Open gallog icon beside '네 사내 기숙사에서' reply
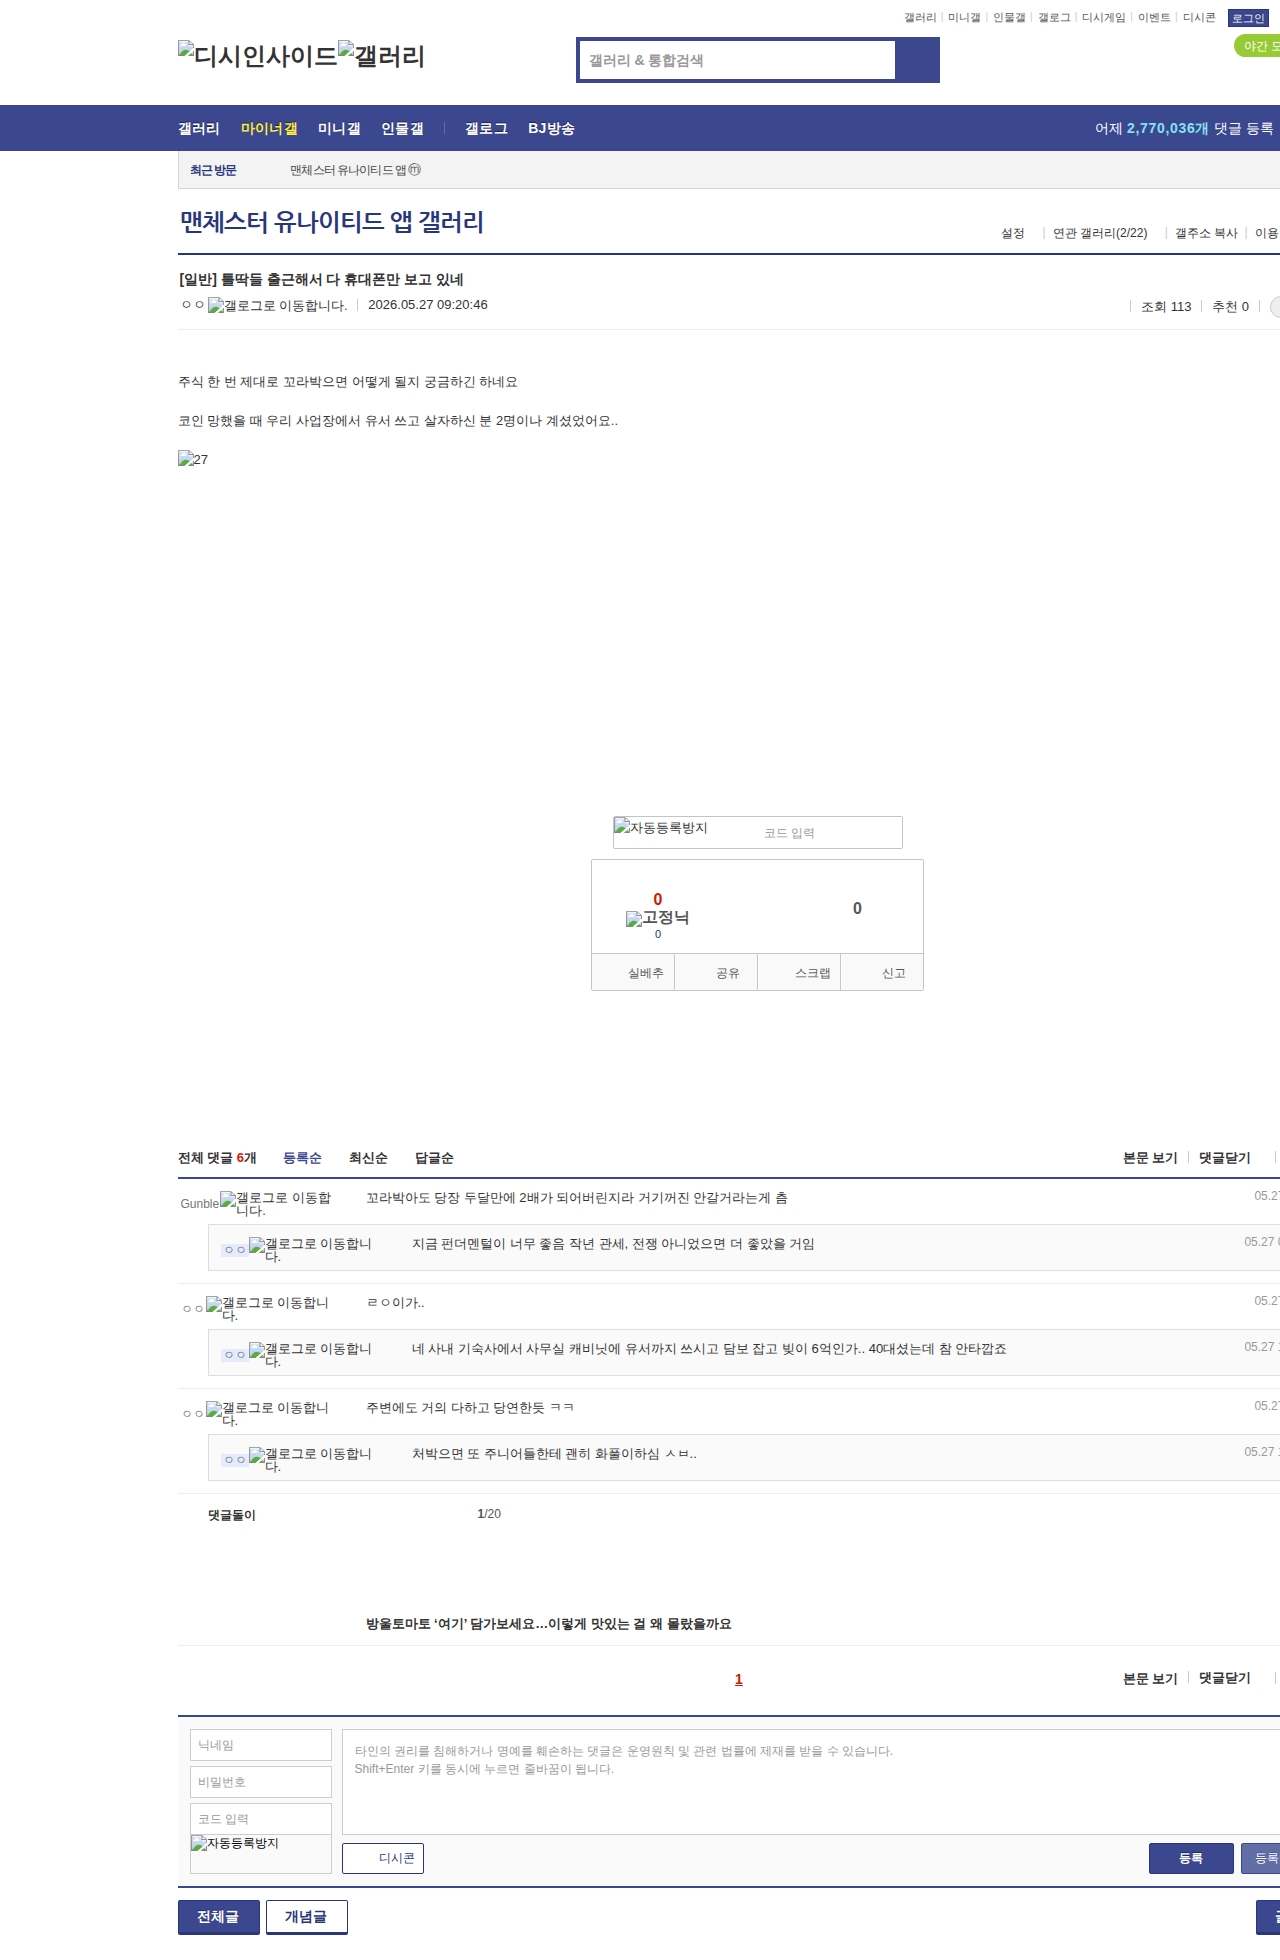 (310, 1355)
